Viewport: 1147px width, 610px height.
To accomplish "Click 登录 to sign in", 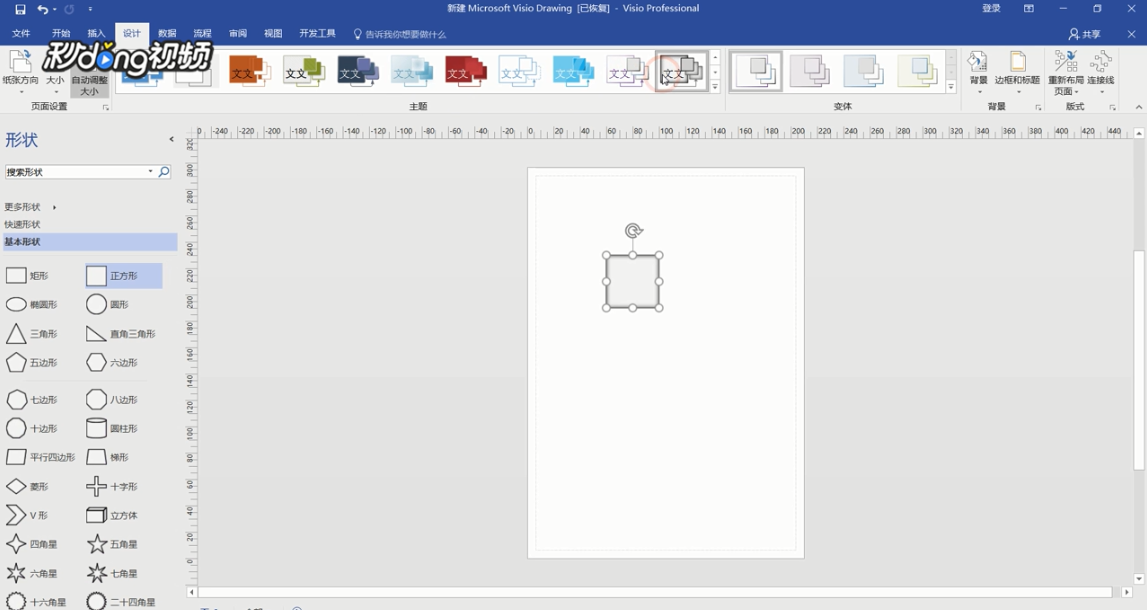I will (992, 9).
